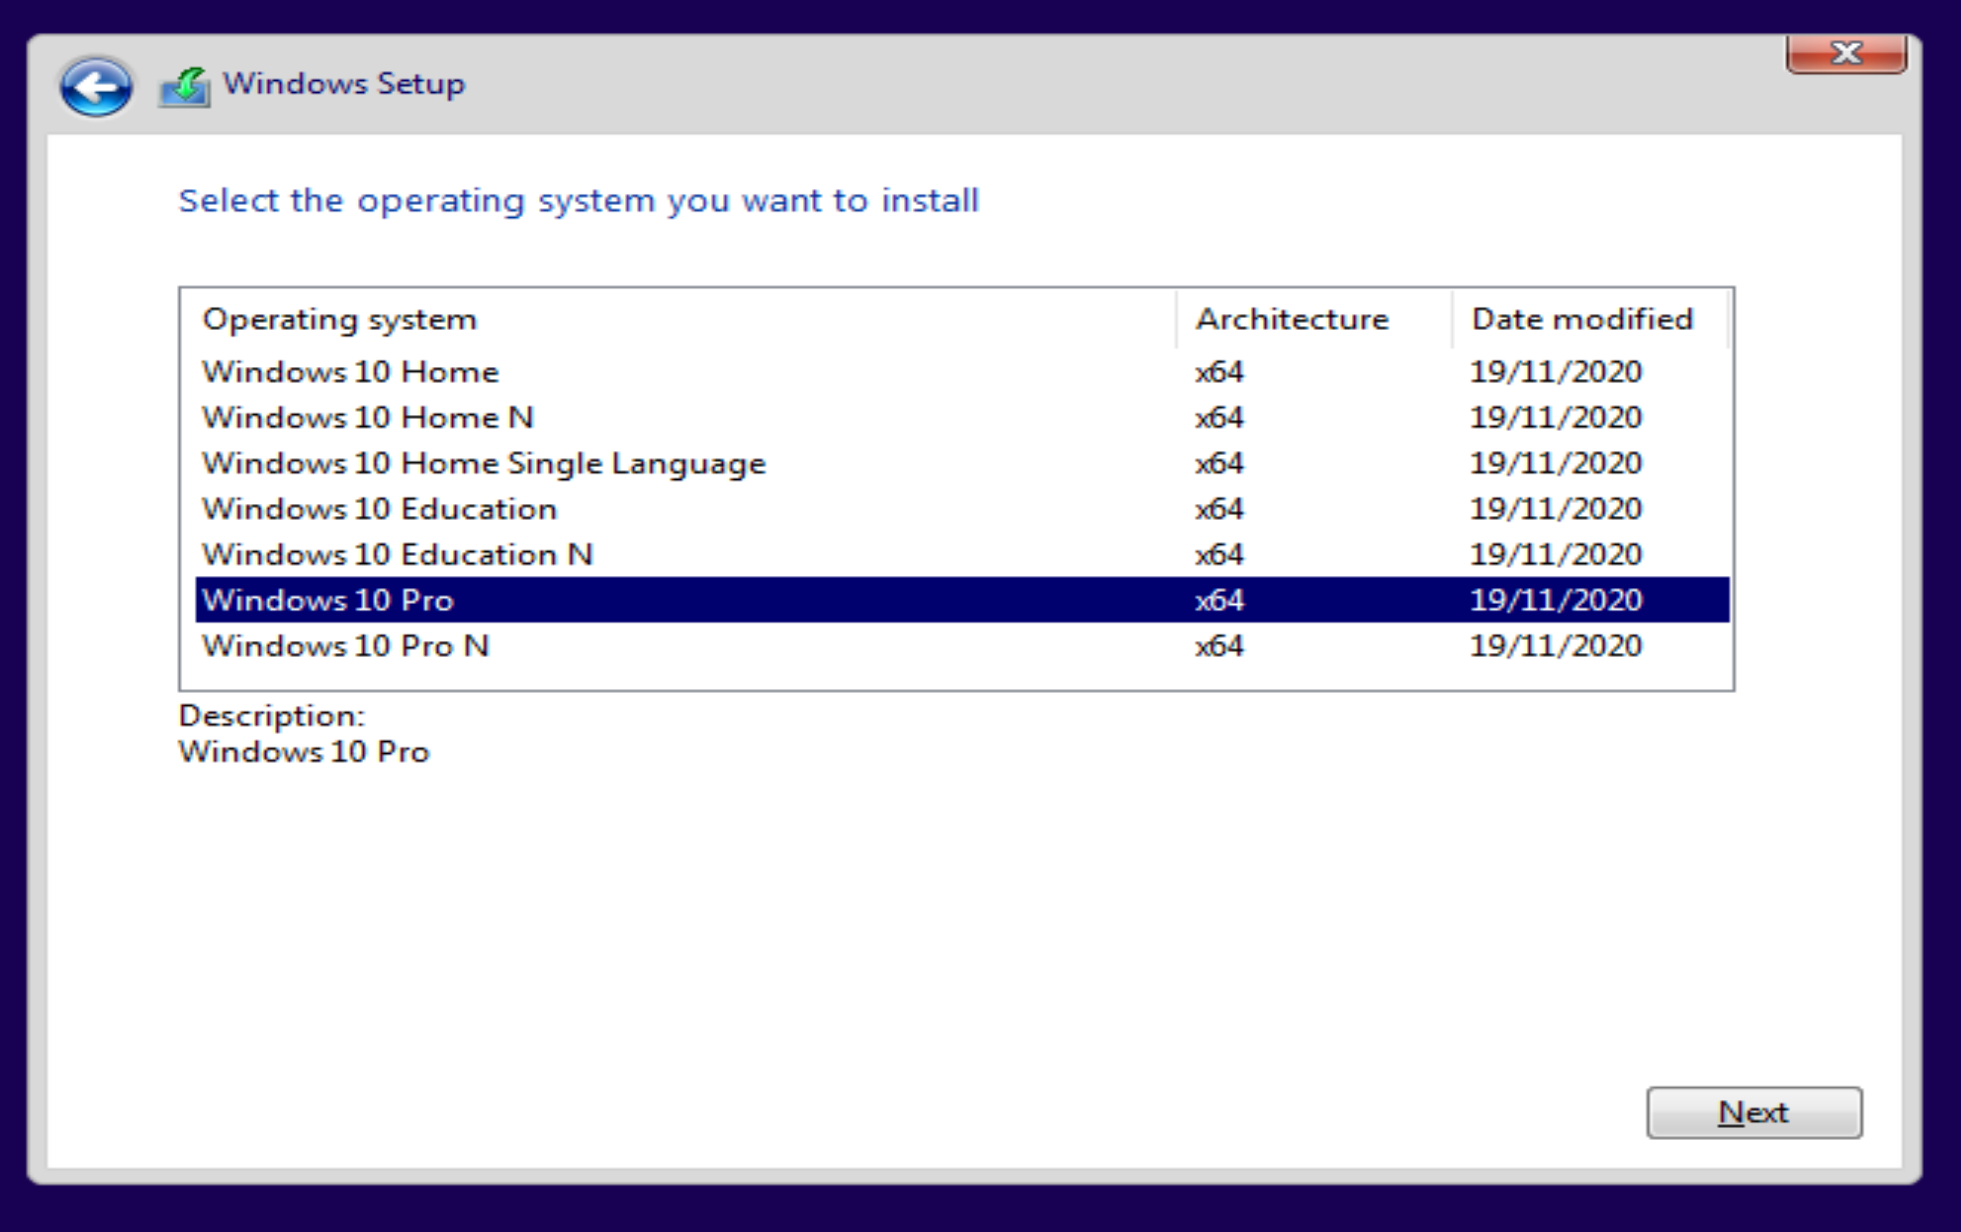Click the date for Windows 10 Home Single Language
This screenshot has width=1961, height=1232.
click(1556, 463)
